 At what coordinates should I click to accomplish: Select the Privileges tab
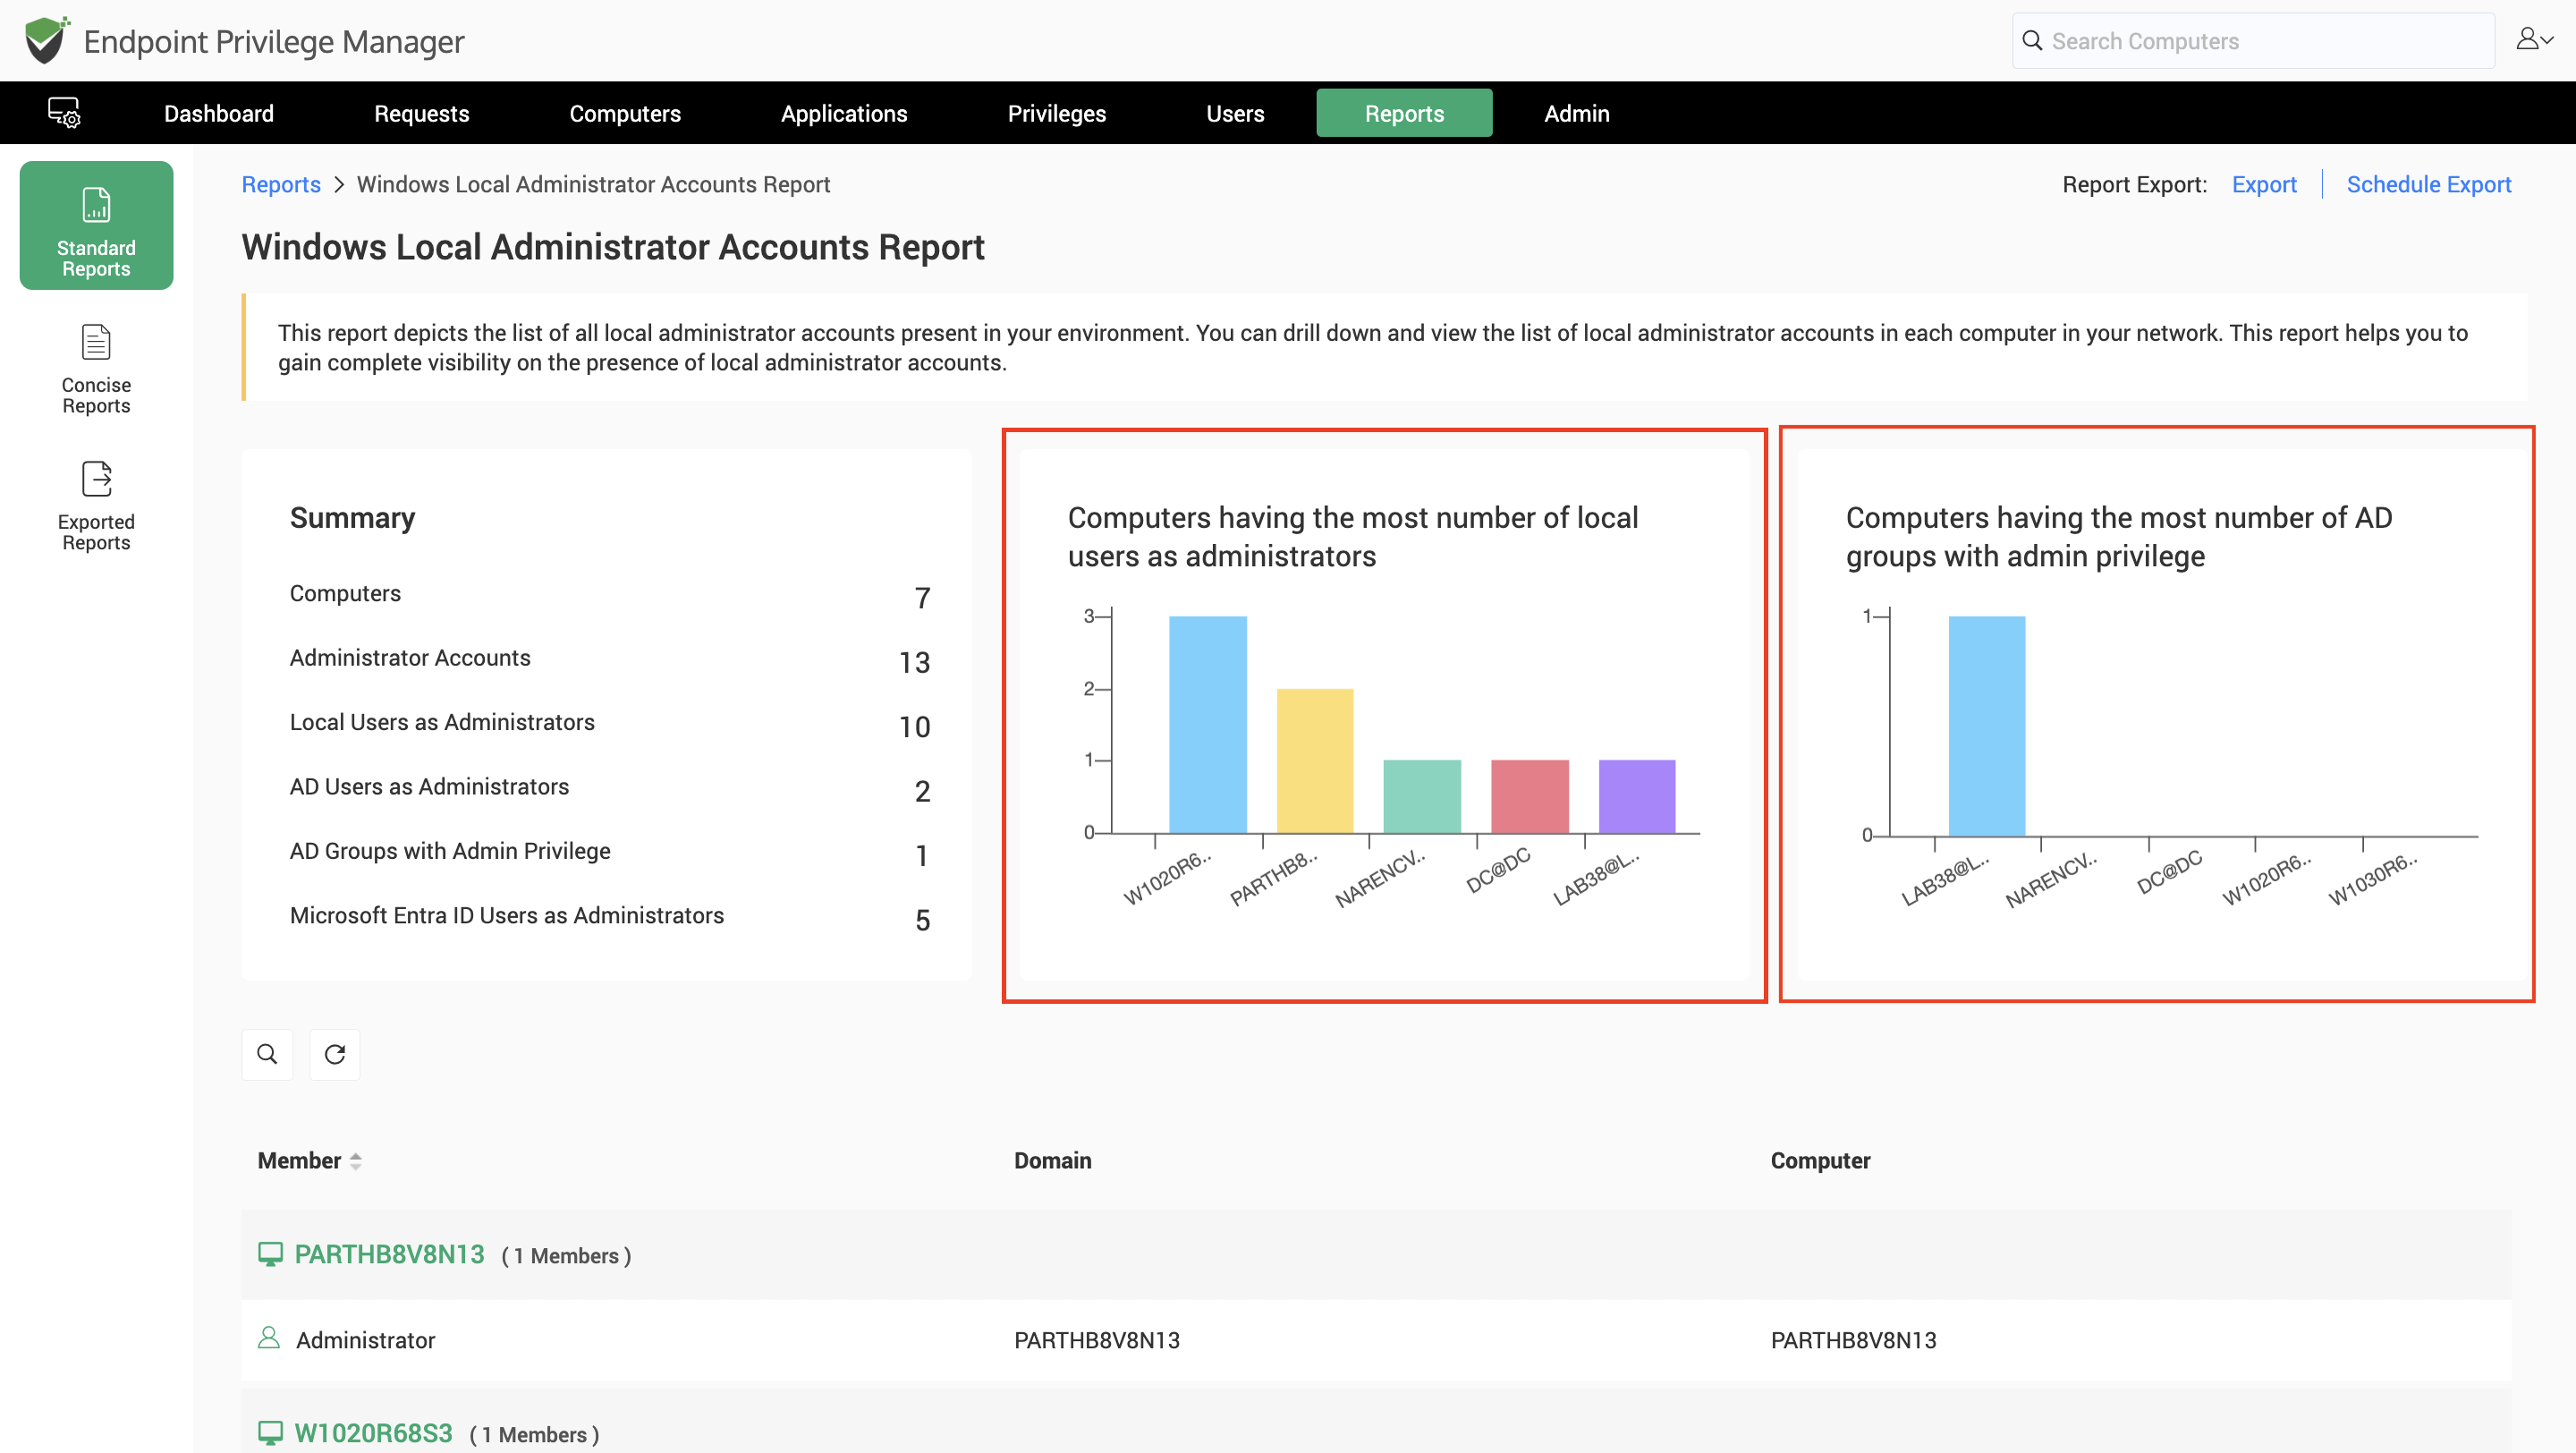[x=1056, y=113]
